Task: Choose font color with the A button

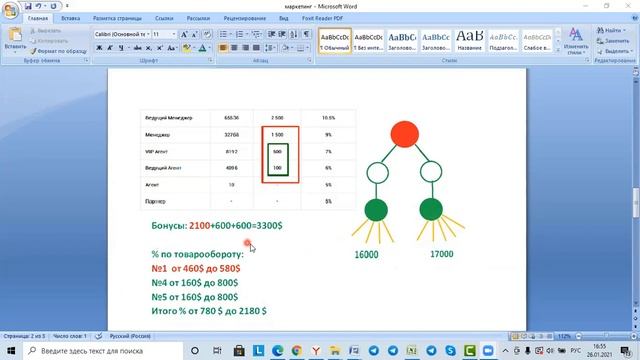Action: tap(202, 48)
